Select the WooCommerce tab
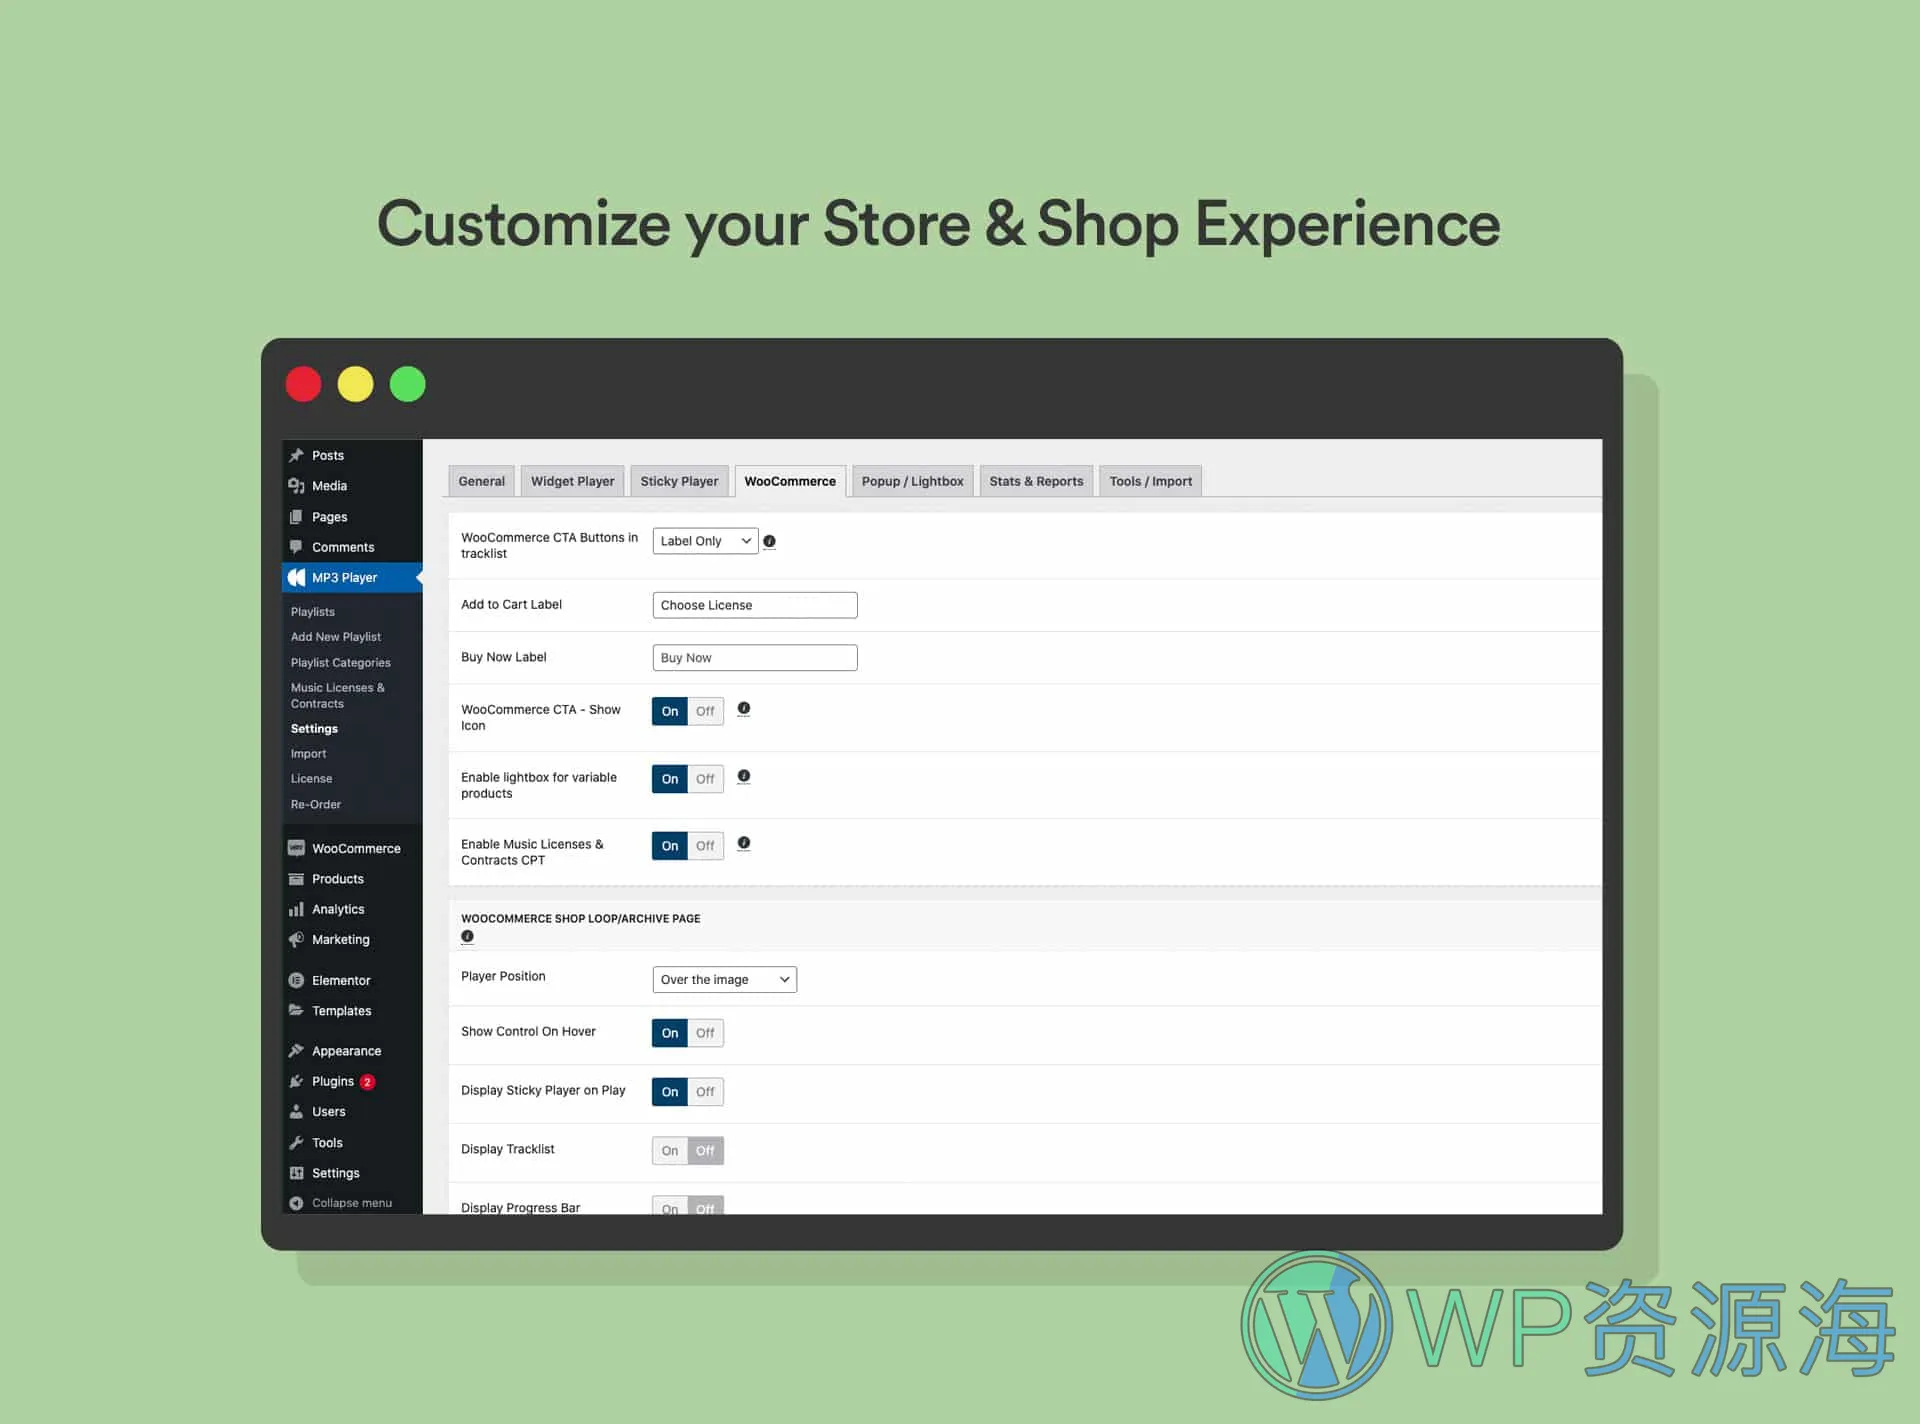This screenshot has height=1424, width=1920. [x=791, y=480]
